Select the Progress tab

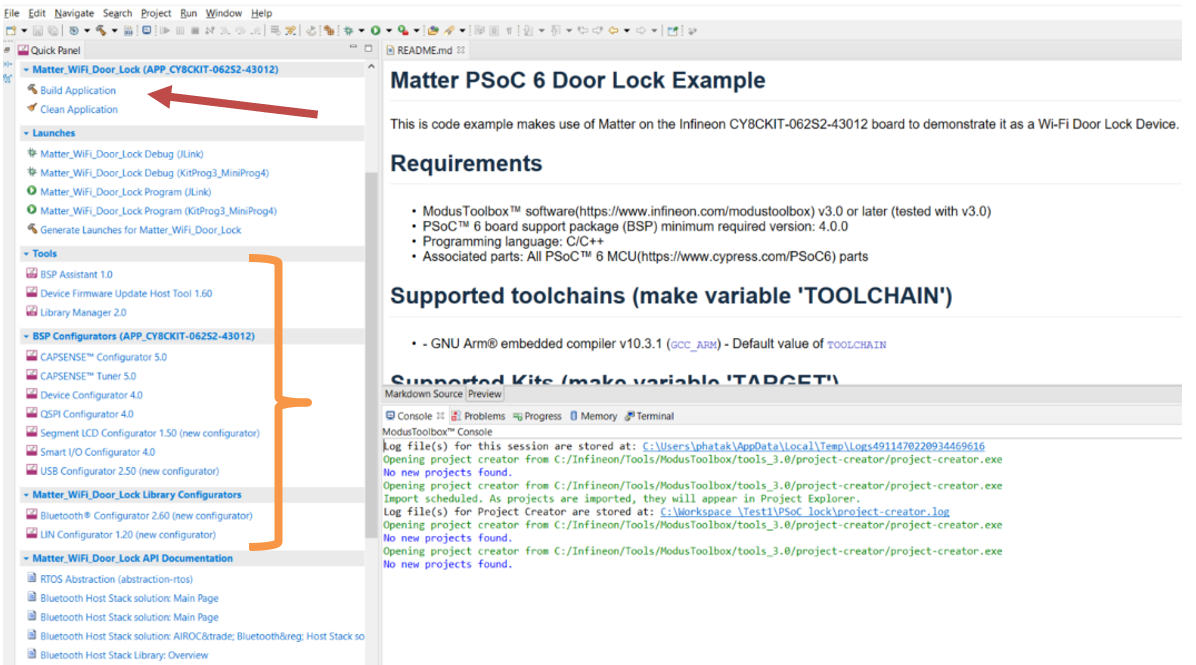click(538, 416)
